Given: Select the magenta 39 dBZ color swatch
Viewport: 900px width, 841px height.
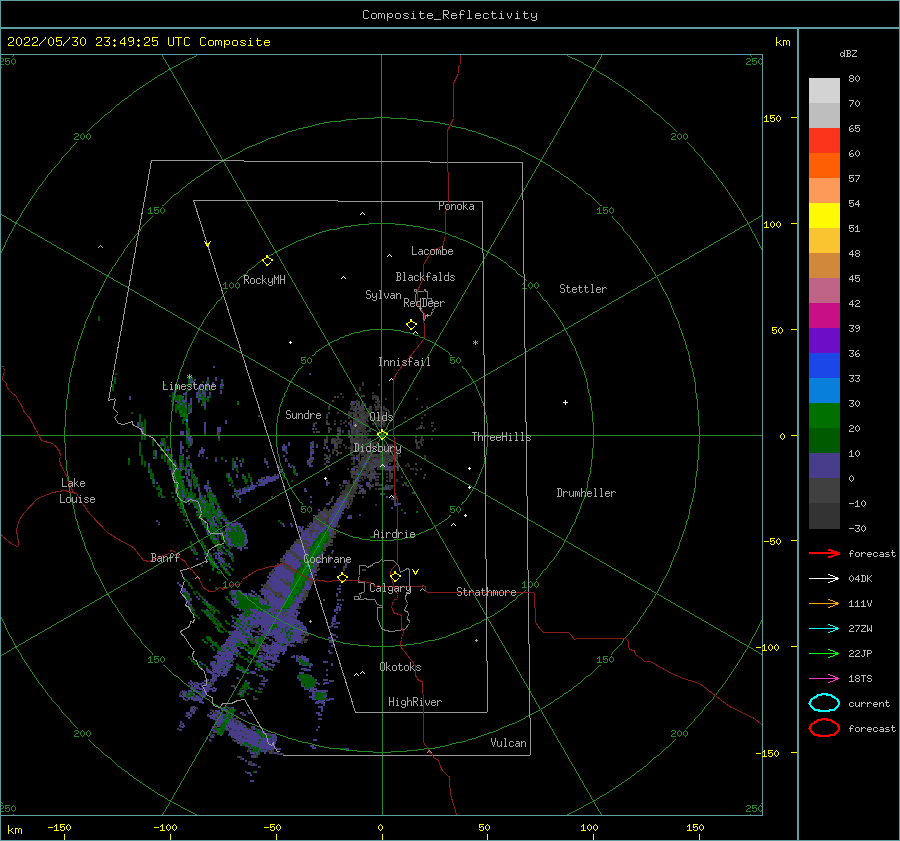Looking at the screenshot, I should pyautogui.click(x=824, y=316).
